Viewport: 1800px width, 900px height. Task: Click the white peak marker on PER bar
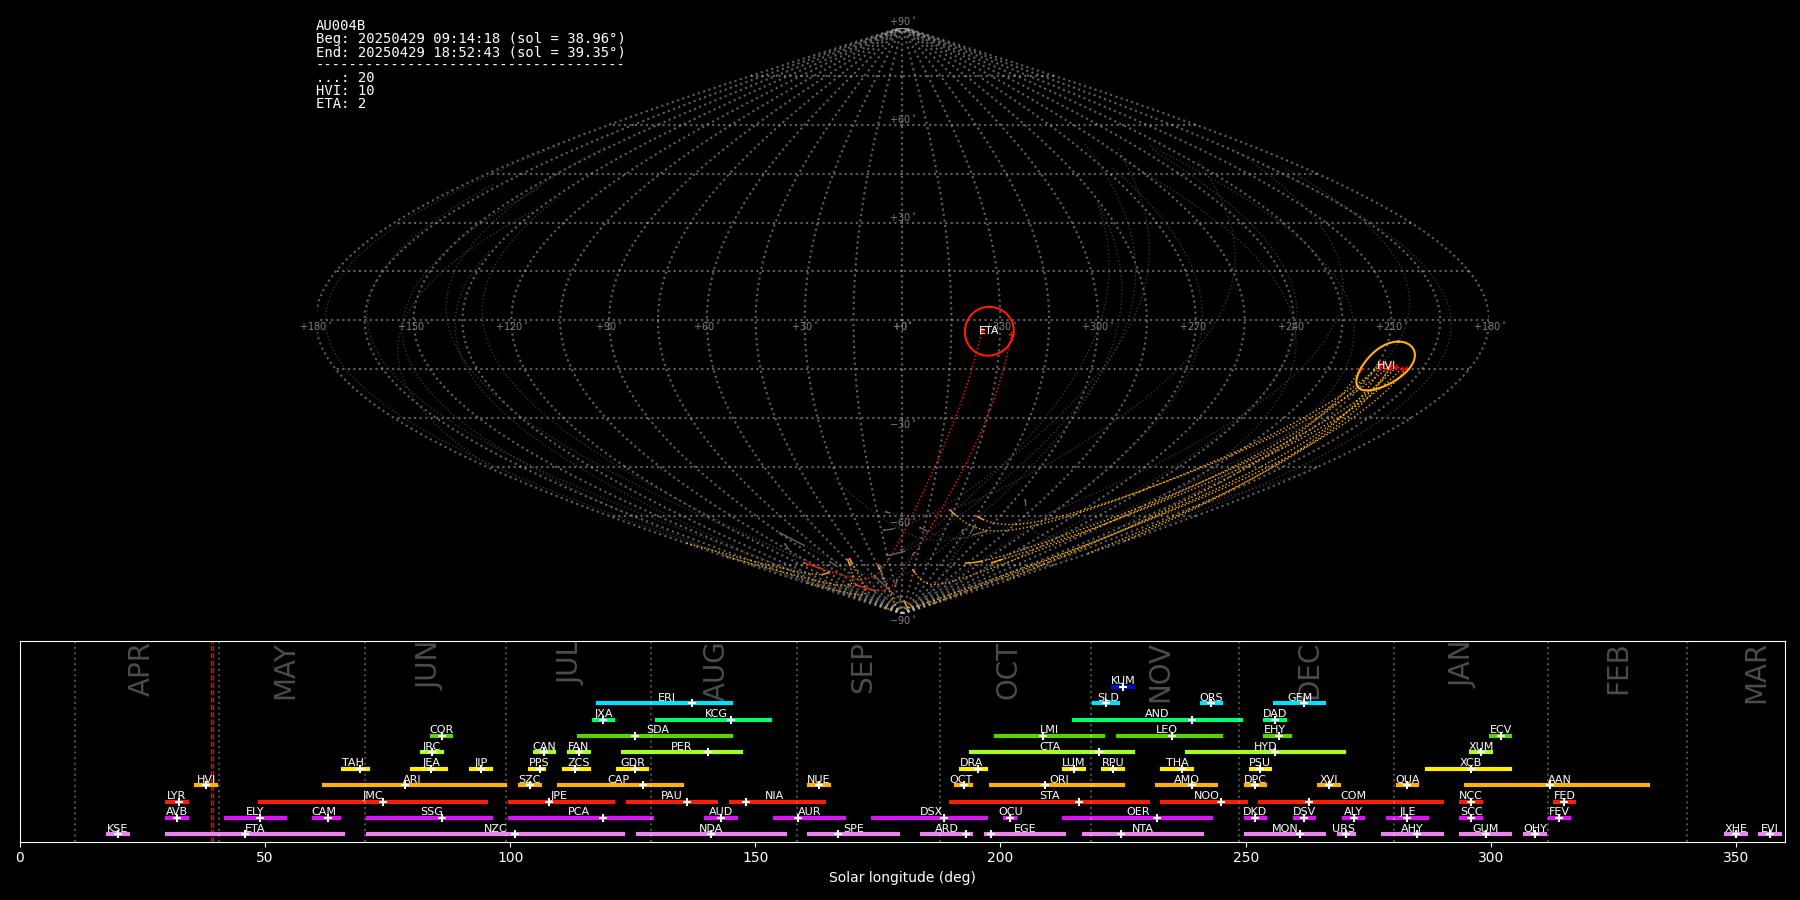tap(708, 752)
